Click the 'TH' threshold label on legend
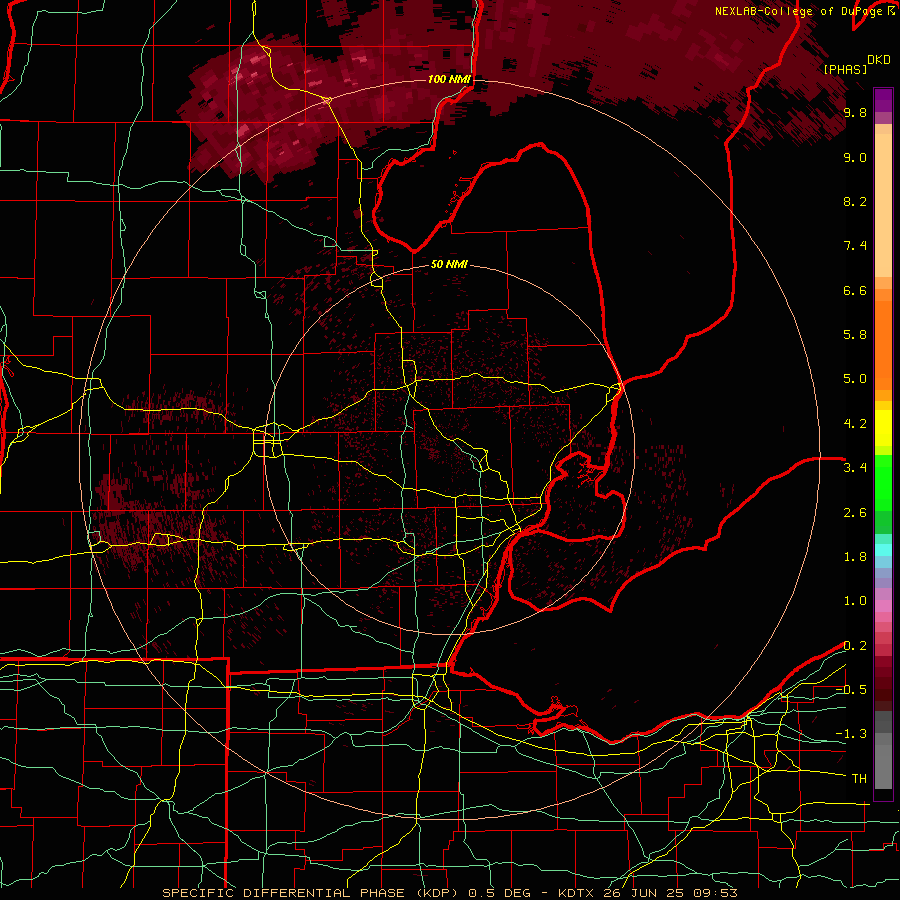The image size is (900, 900). coord(859,779)
